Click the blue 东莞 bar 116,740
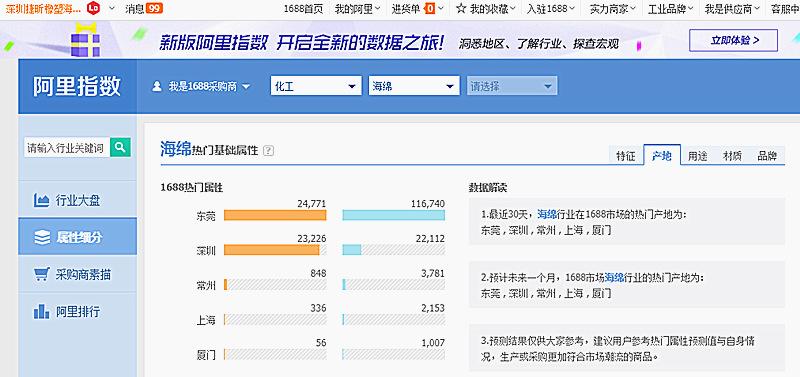The image size is (800, 377). (x=393, y=215)
